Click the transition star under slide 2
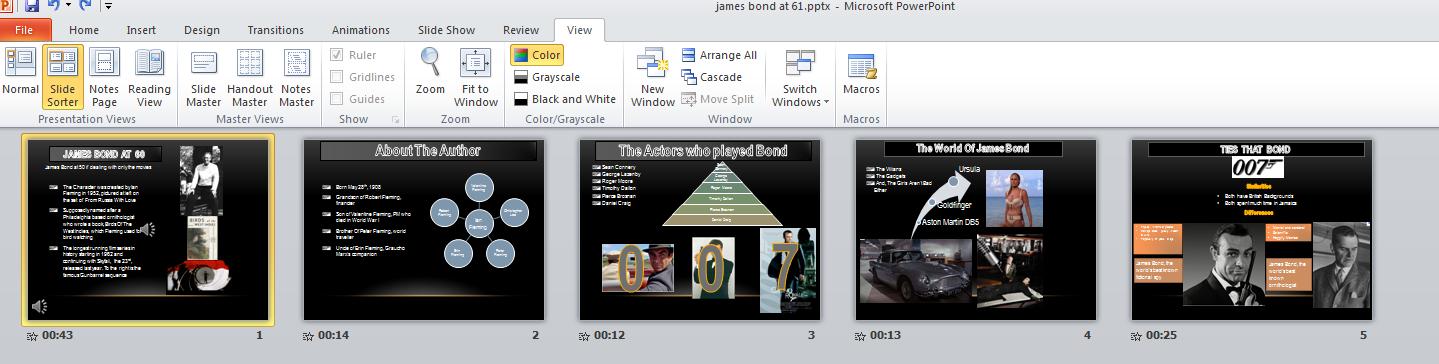 [x=308, y=335]
